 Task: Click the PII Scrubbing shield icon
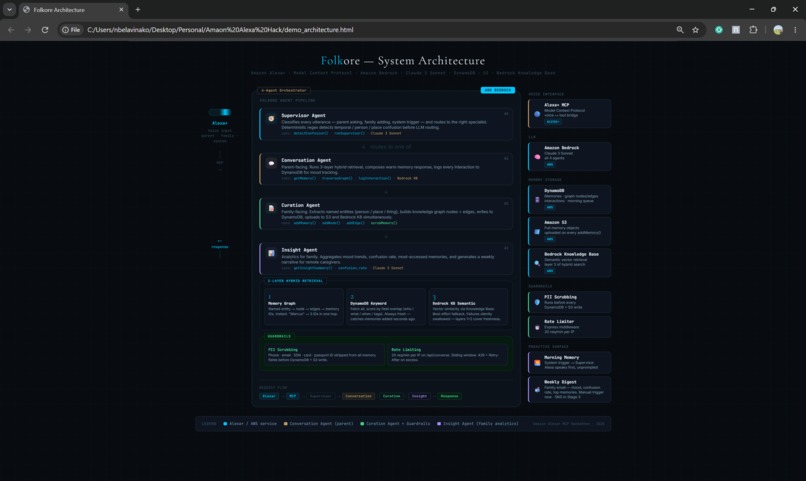click(537, 302)
